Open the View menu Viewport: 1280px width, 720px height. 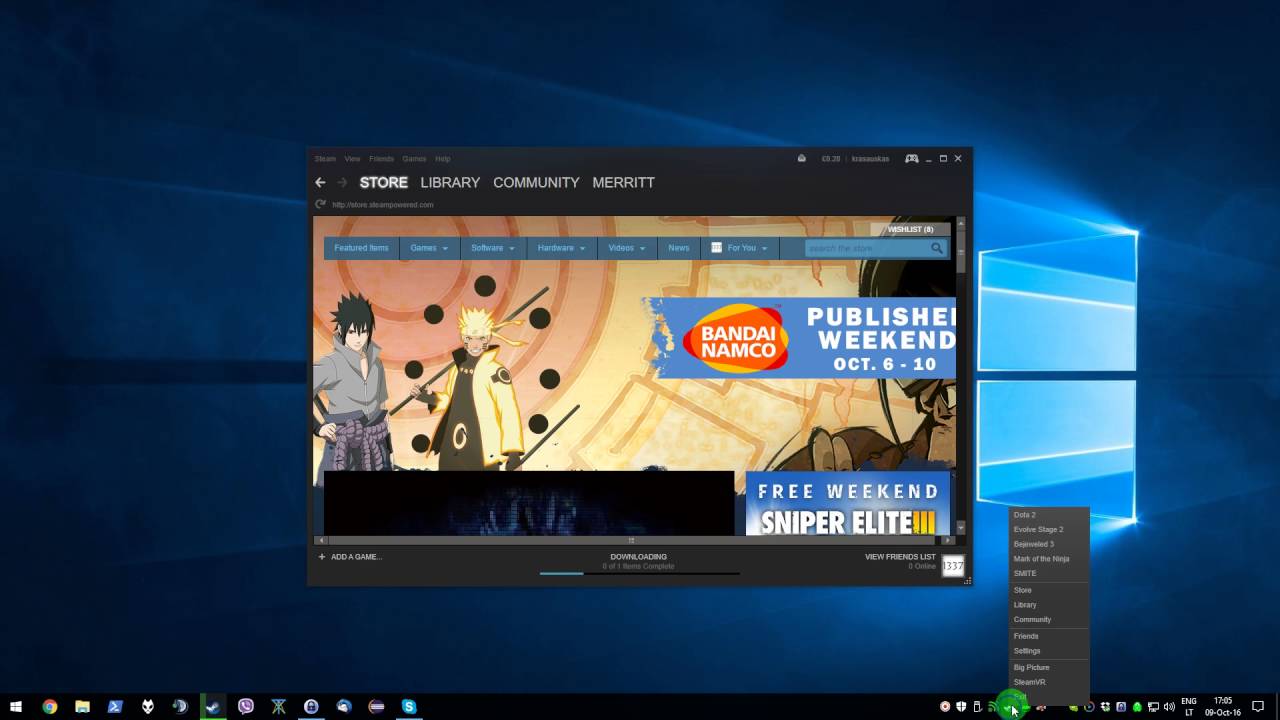352,158
